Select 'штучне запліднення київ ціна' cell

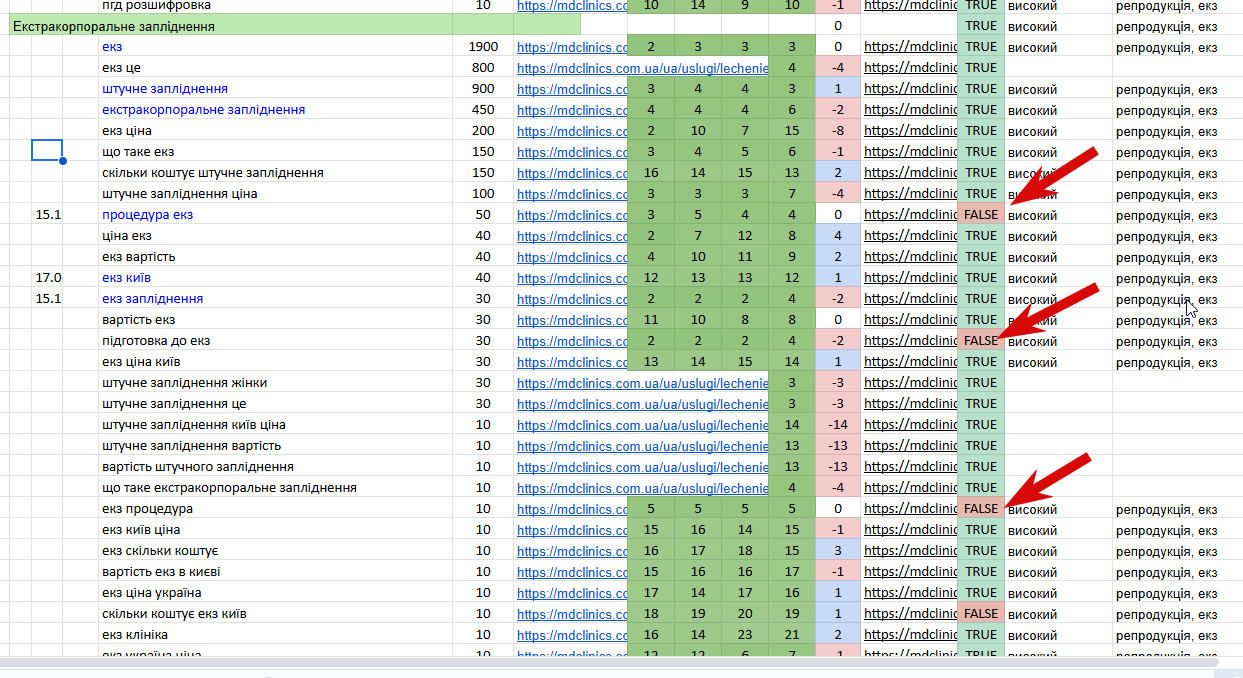pos(277,425)
